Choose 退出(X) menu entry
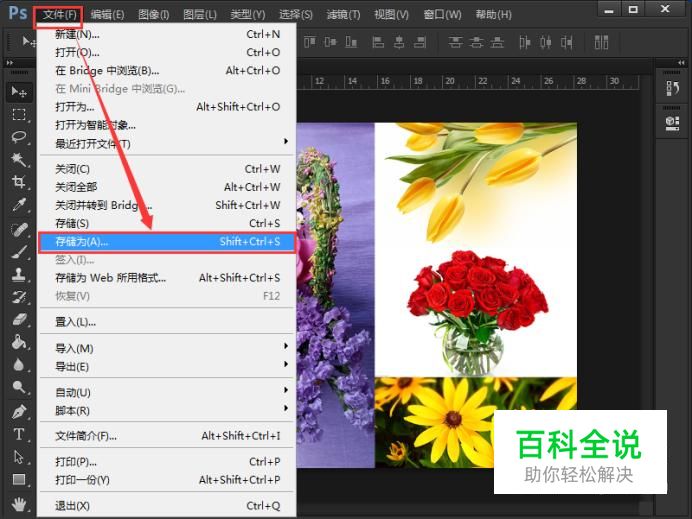Screen dimensions: 692x519 click(167, 506)
